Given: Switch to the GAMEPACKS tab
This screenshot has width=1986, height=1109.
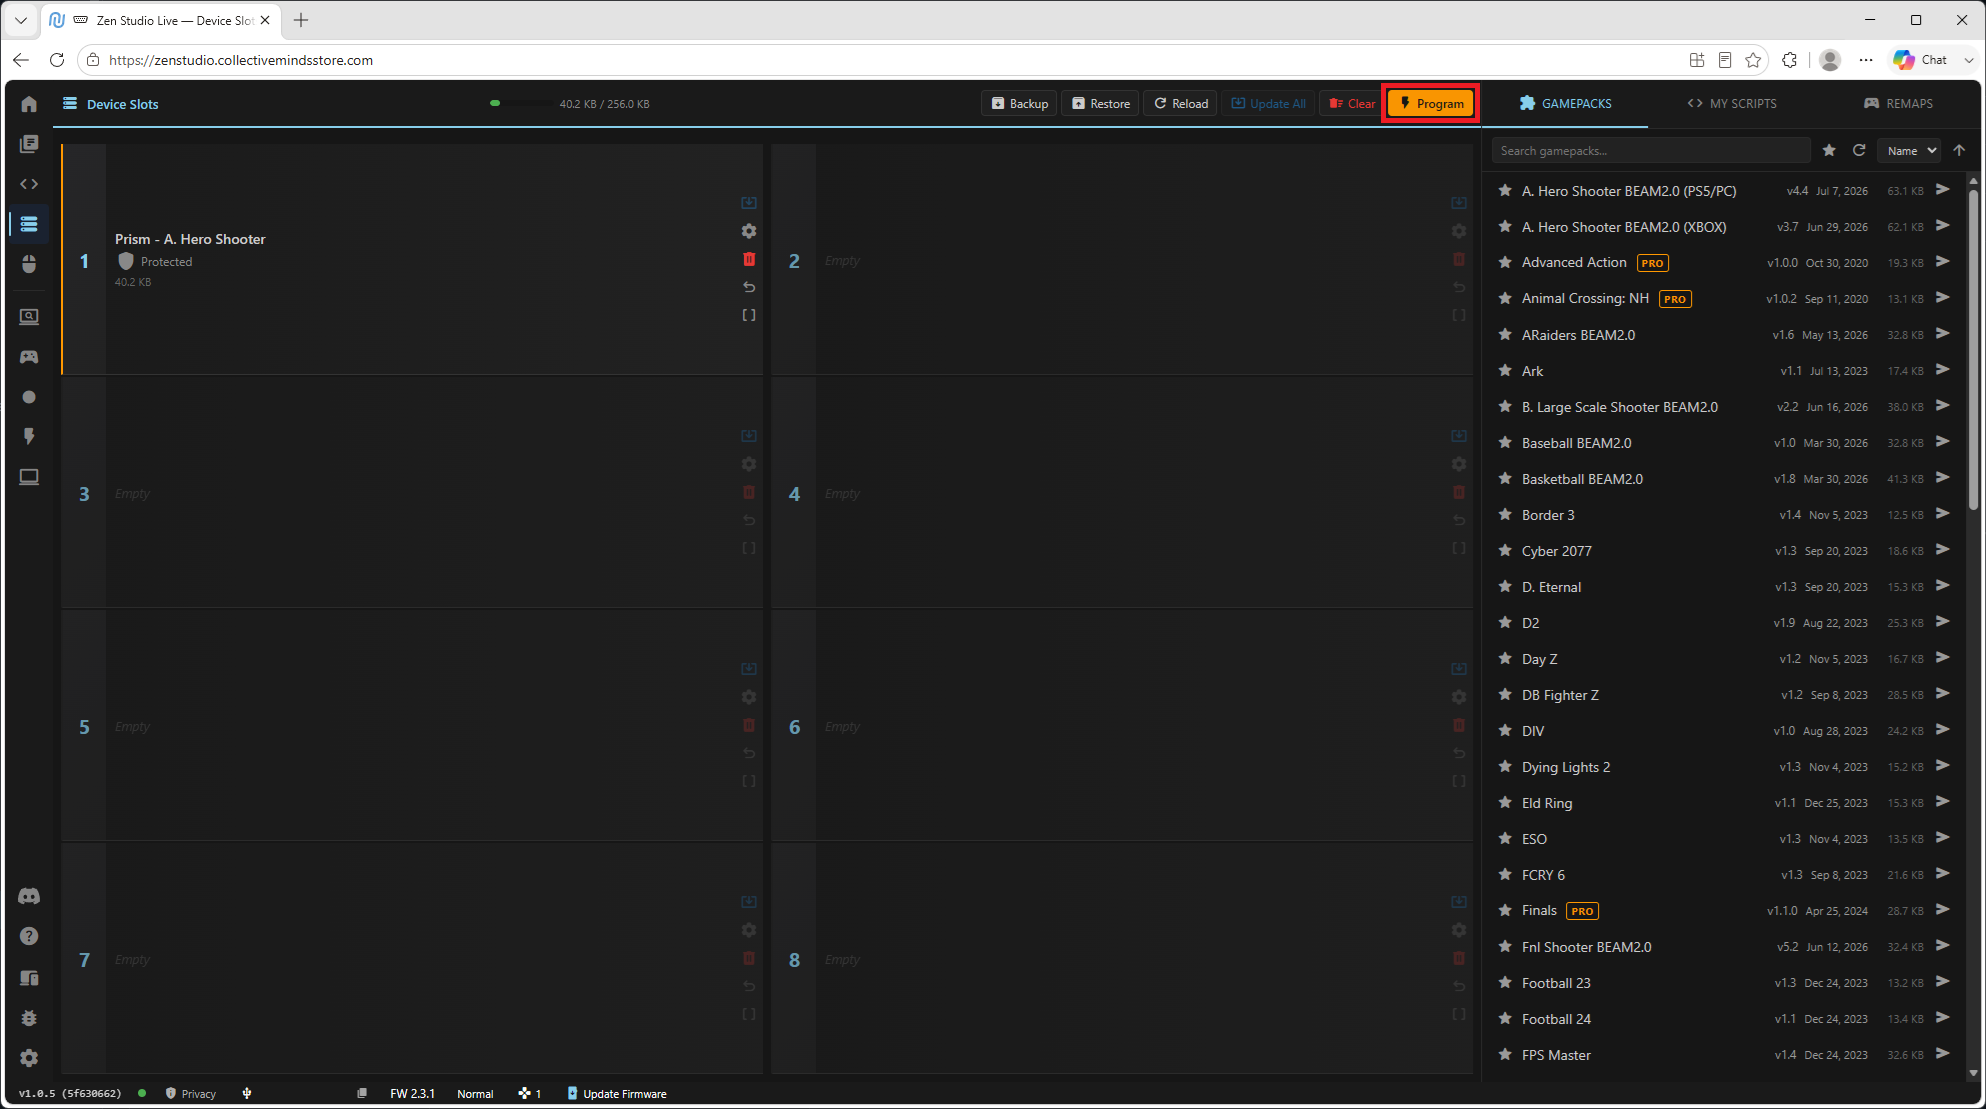Looking at the screenshot, I should pyautogui.click(x=1565, y=103).
